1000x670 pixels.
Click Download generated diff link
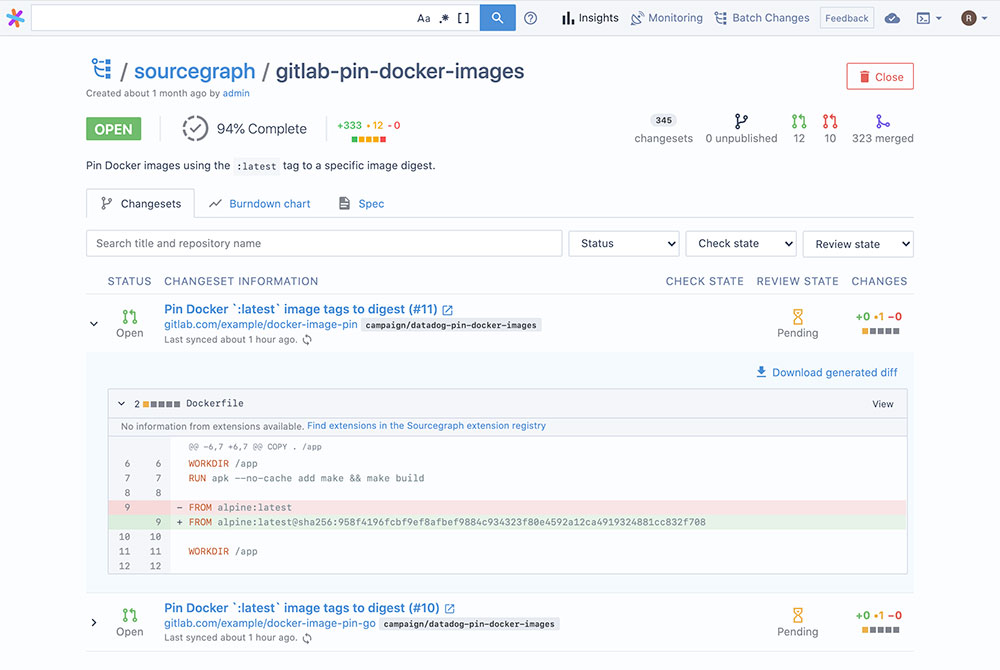826,373
